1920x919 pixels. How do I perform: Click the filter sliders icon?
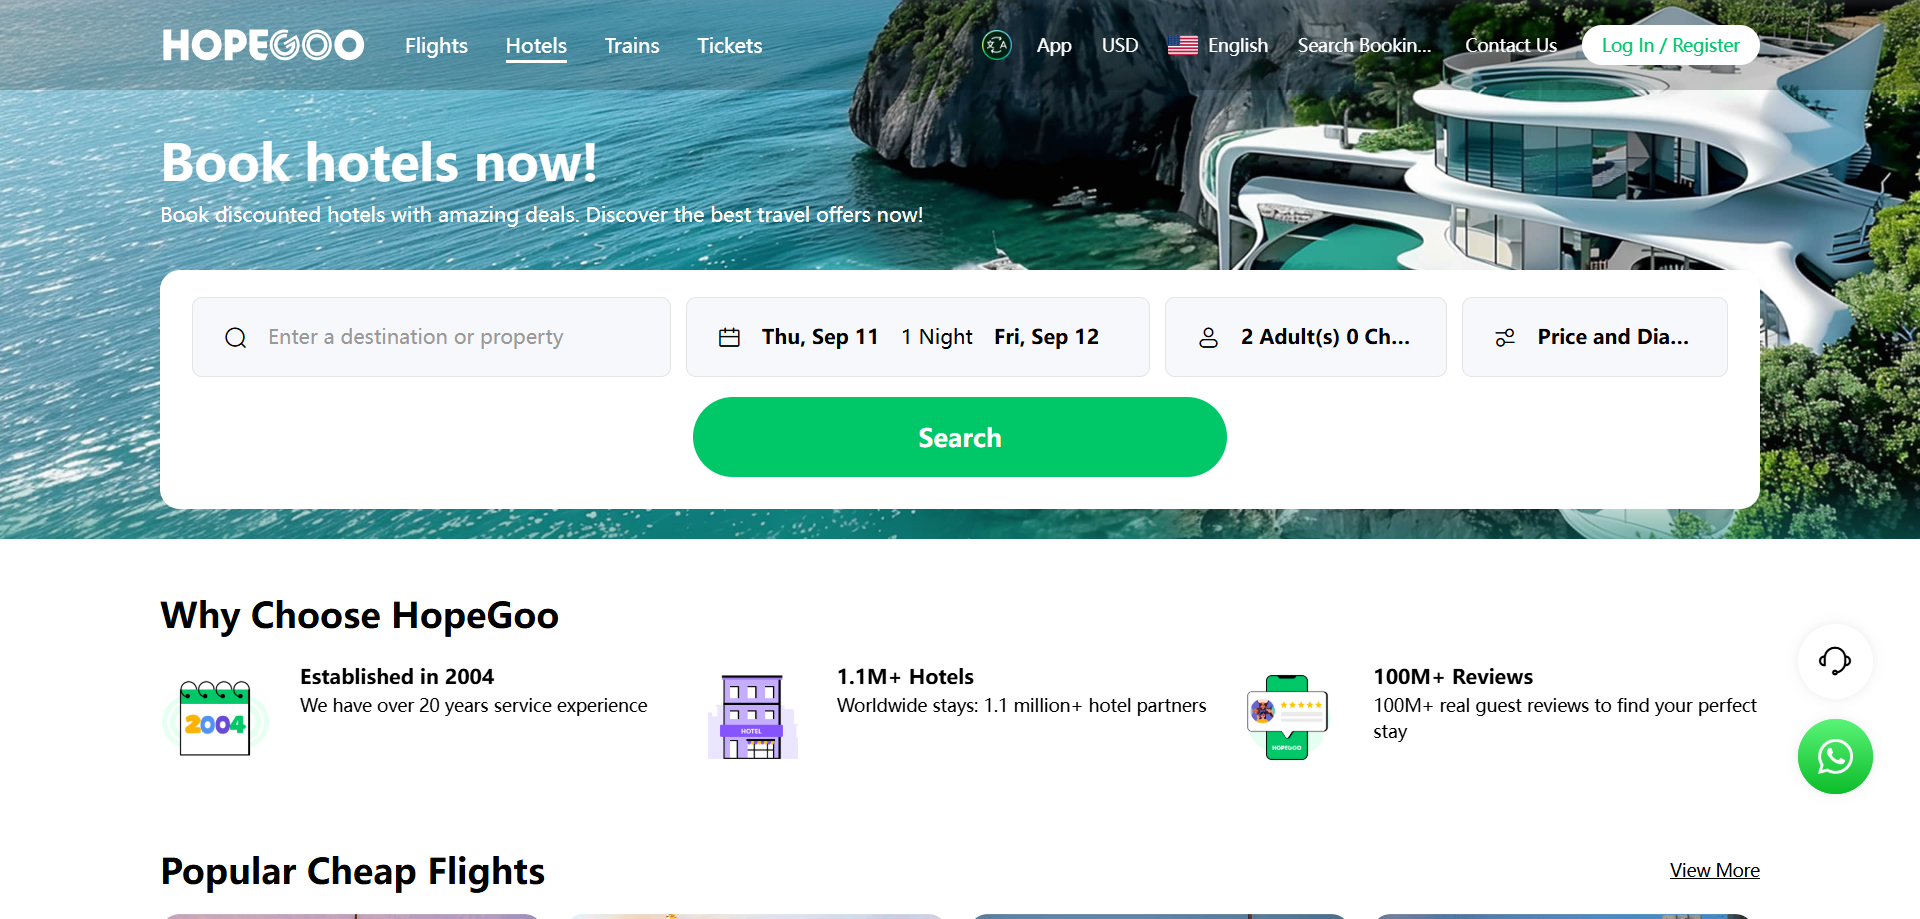pos(1505,338)
